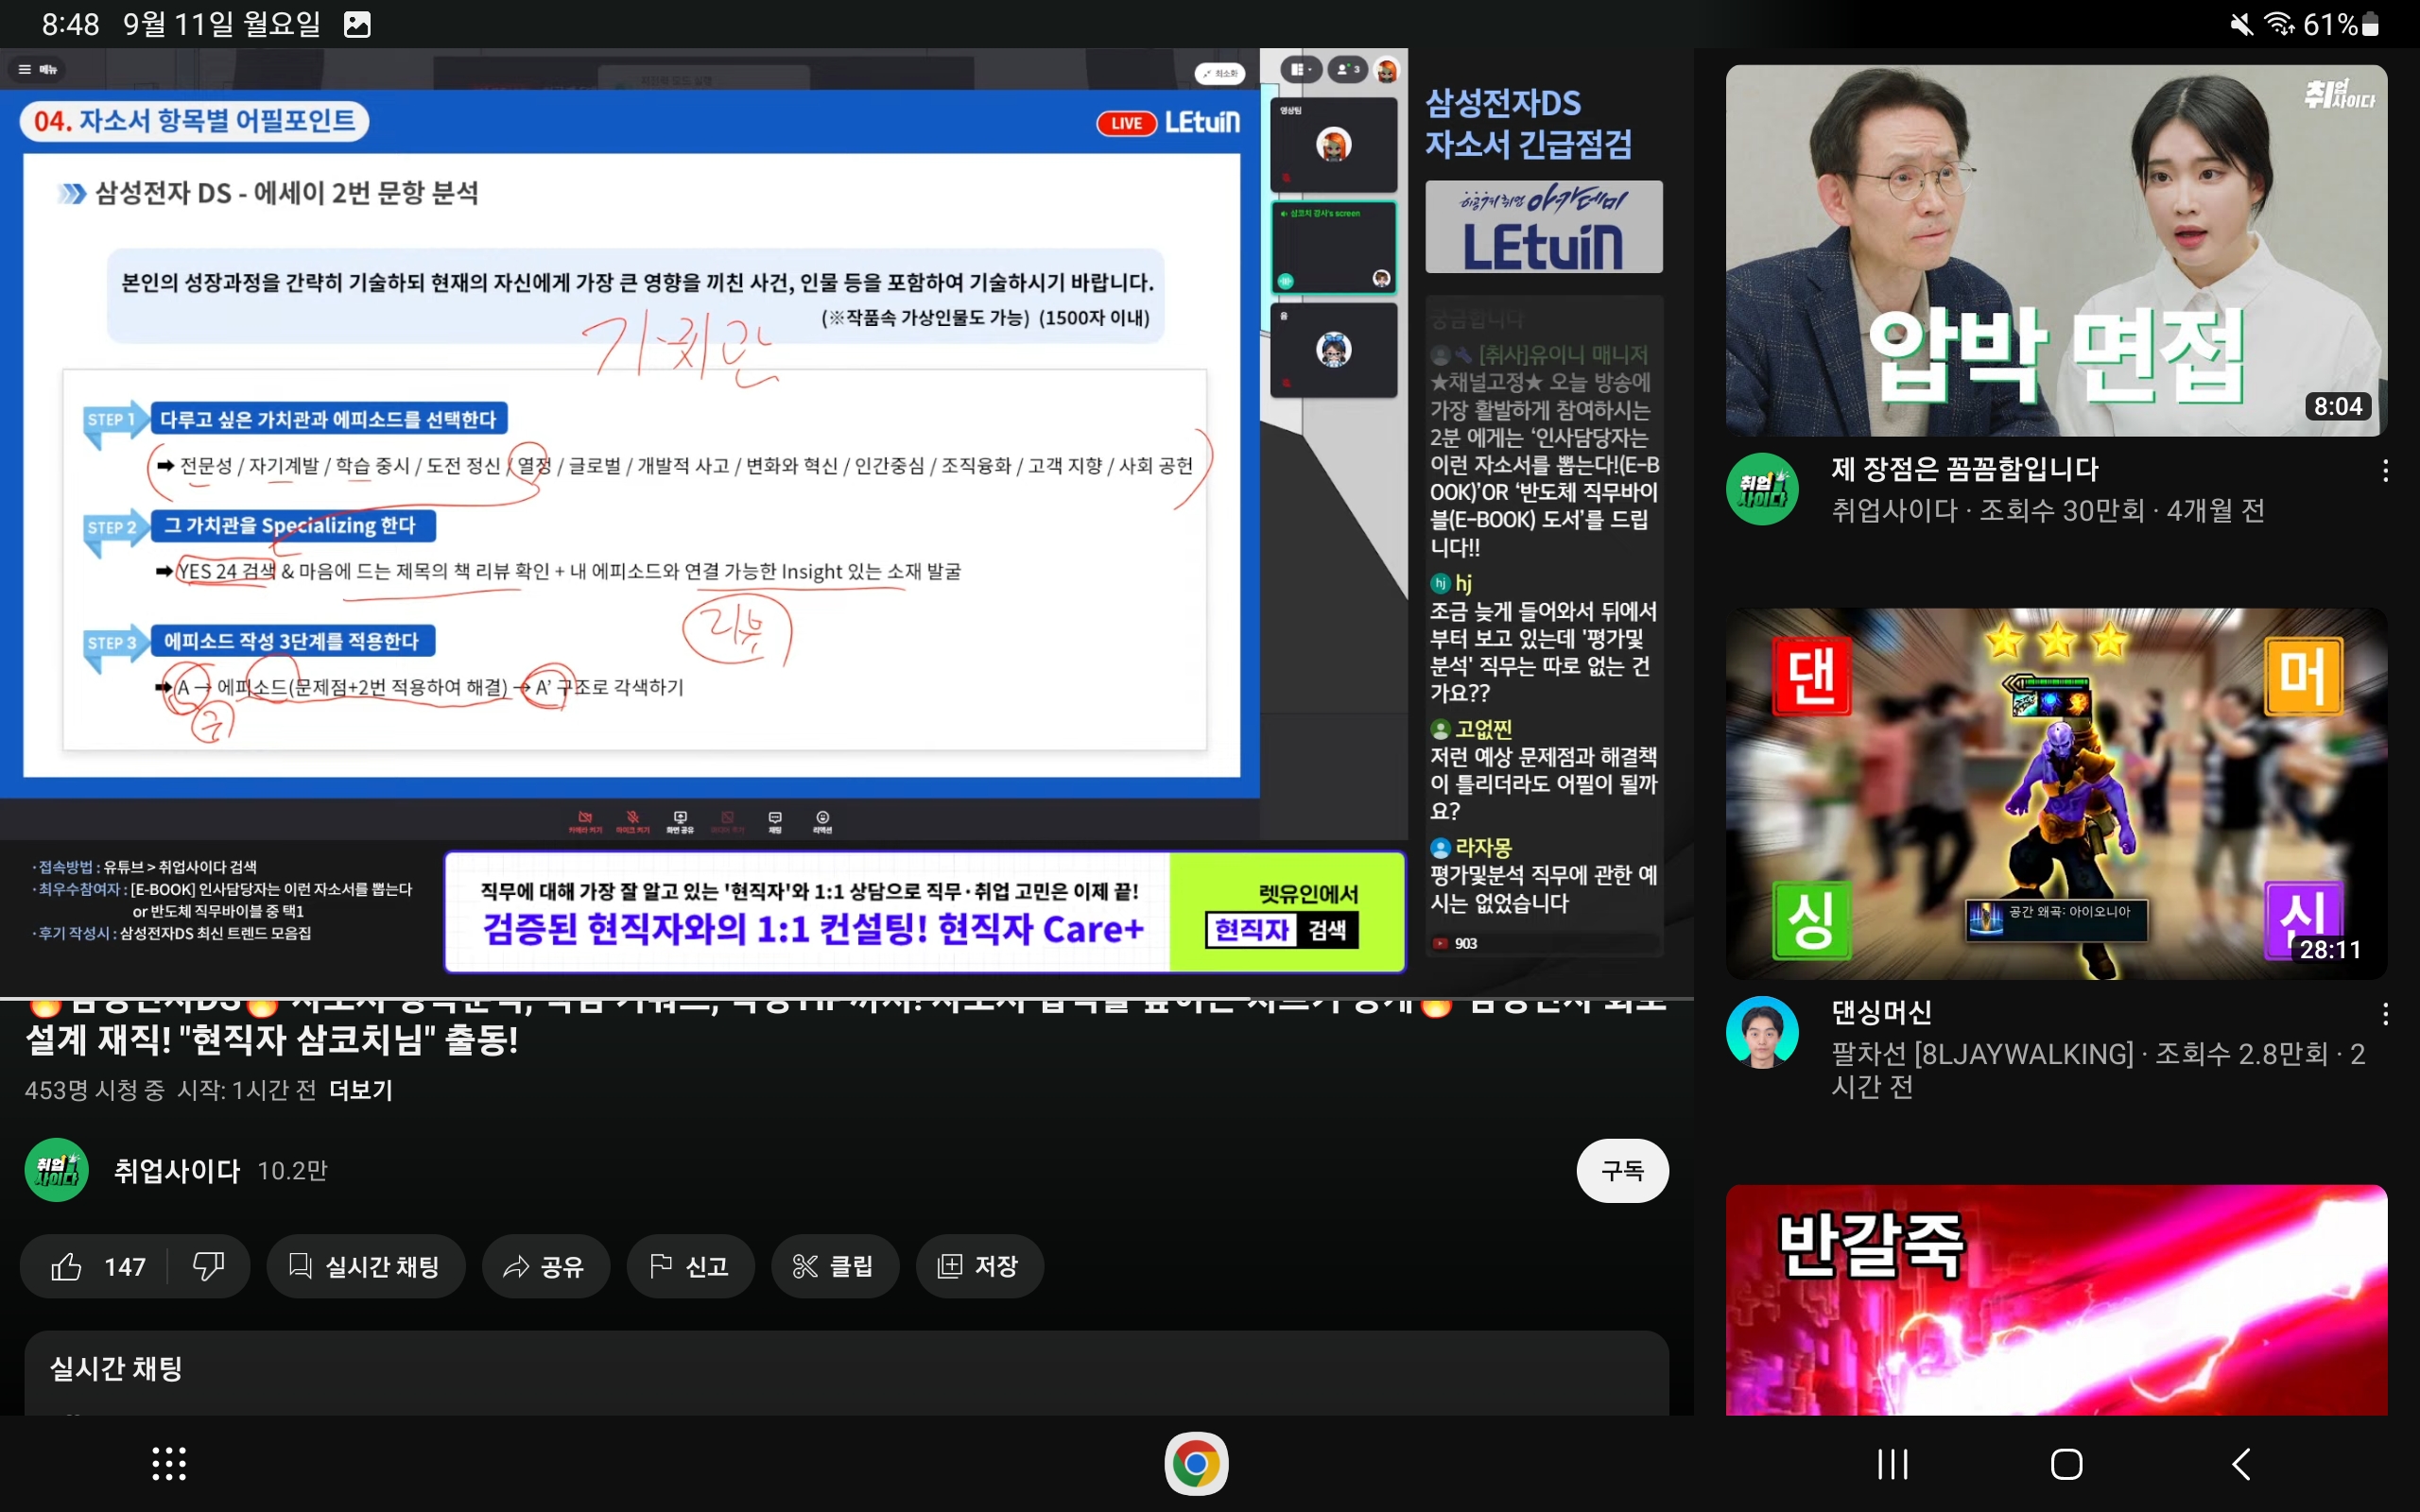Open options menu for 제 장점은 꼼꼼함입니다 video
Viewport: 2420px width, 1512px height.
[x=2385, y=470]
